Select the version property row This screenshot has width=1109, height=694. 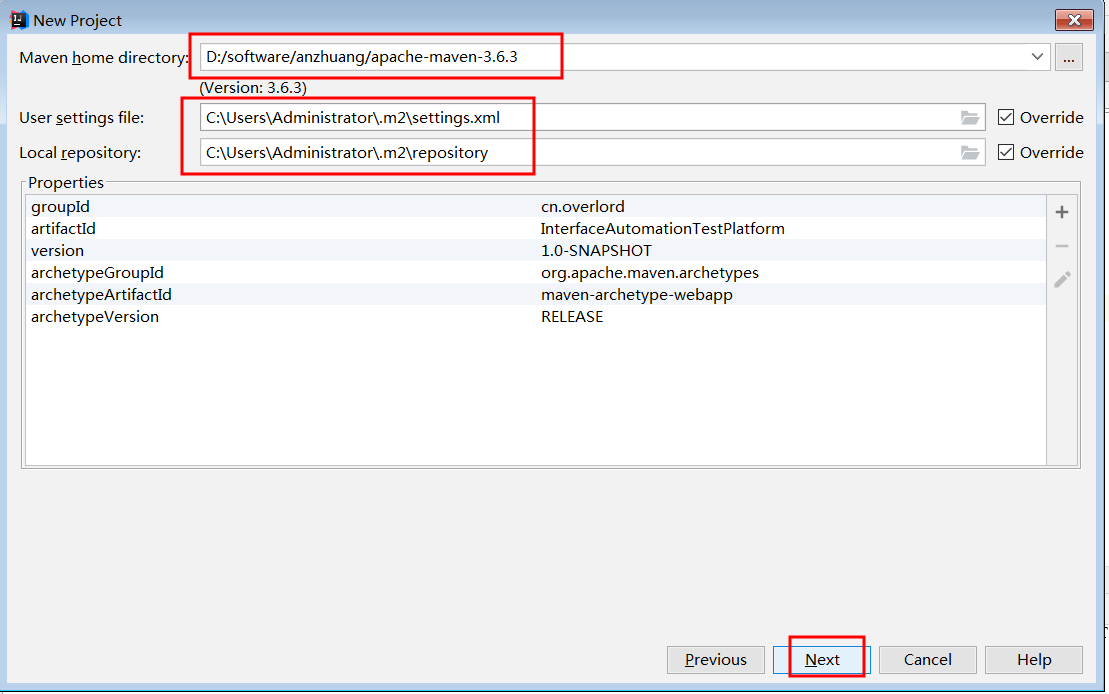click(x=535, y=250)
